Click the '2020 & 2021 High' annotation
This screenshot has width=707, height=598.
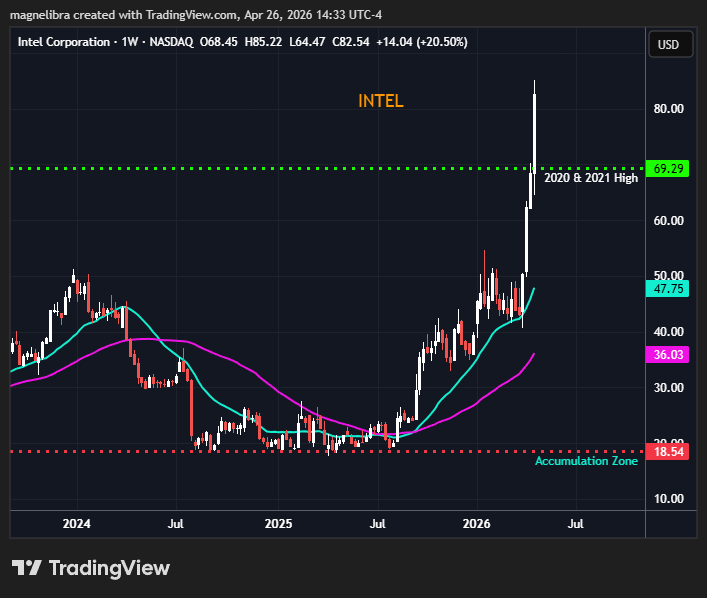[591, 178]
